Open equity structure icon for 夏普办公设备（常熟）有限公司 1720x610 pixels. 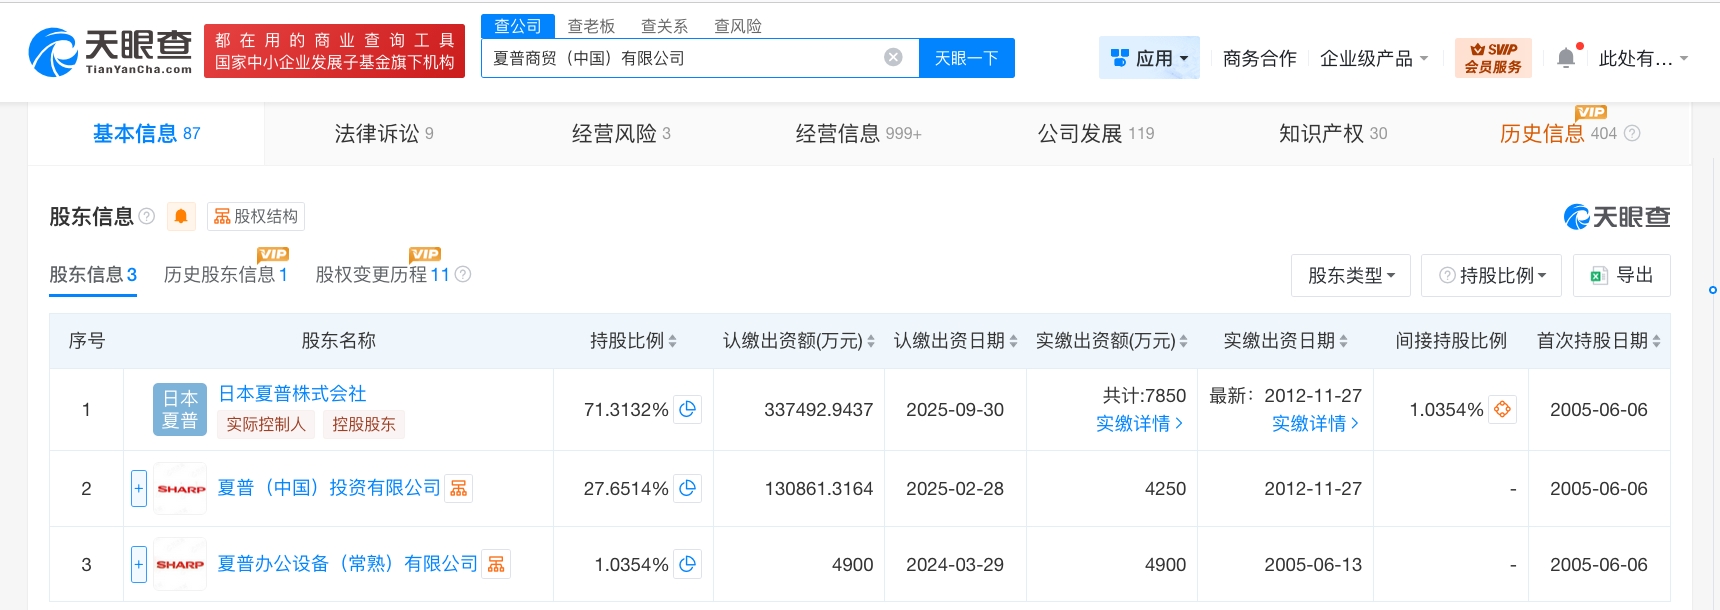pyautogui.click(x=496, y=564)
